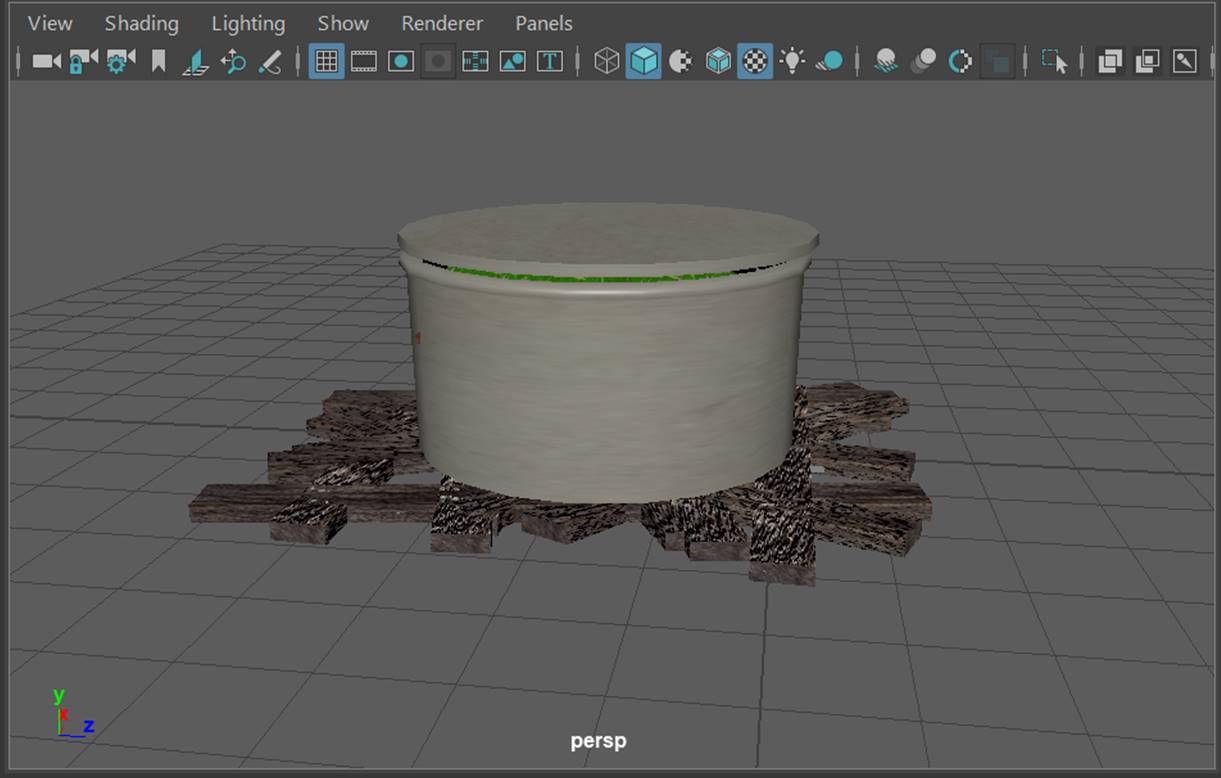
Task: Toggle the Safe Action icon
Action: click(x=512, y=61)
